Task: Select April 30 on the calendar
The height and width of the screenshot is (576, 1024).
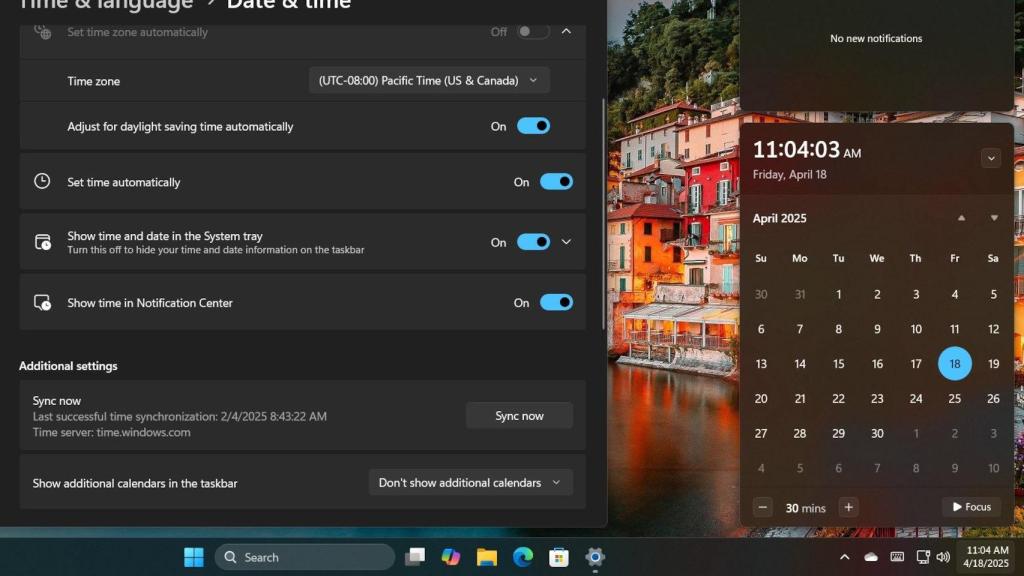Action: tap(877, 433)
